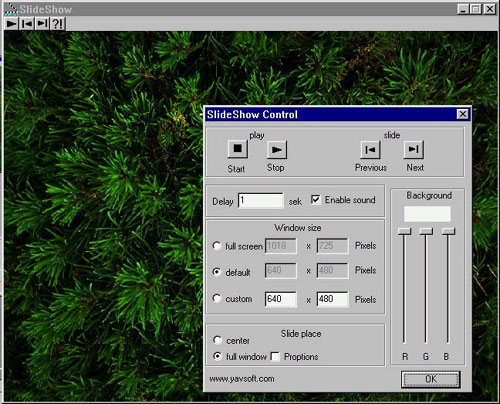Tick the Proptions checkbox
Screen dimensions: 500x404
(x=275, y=357)
